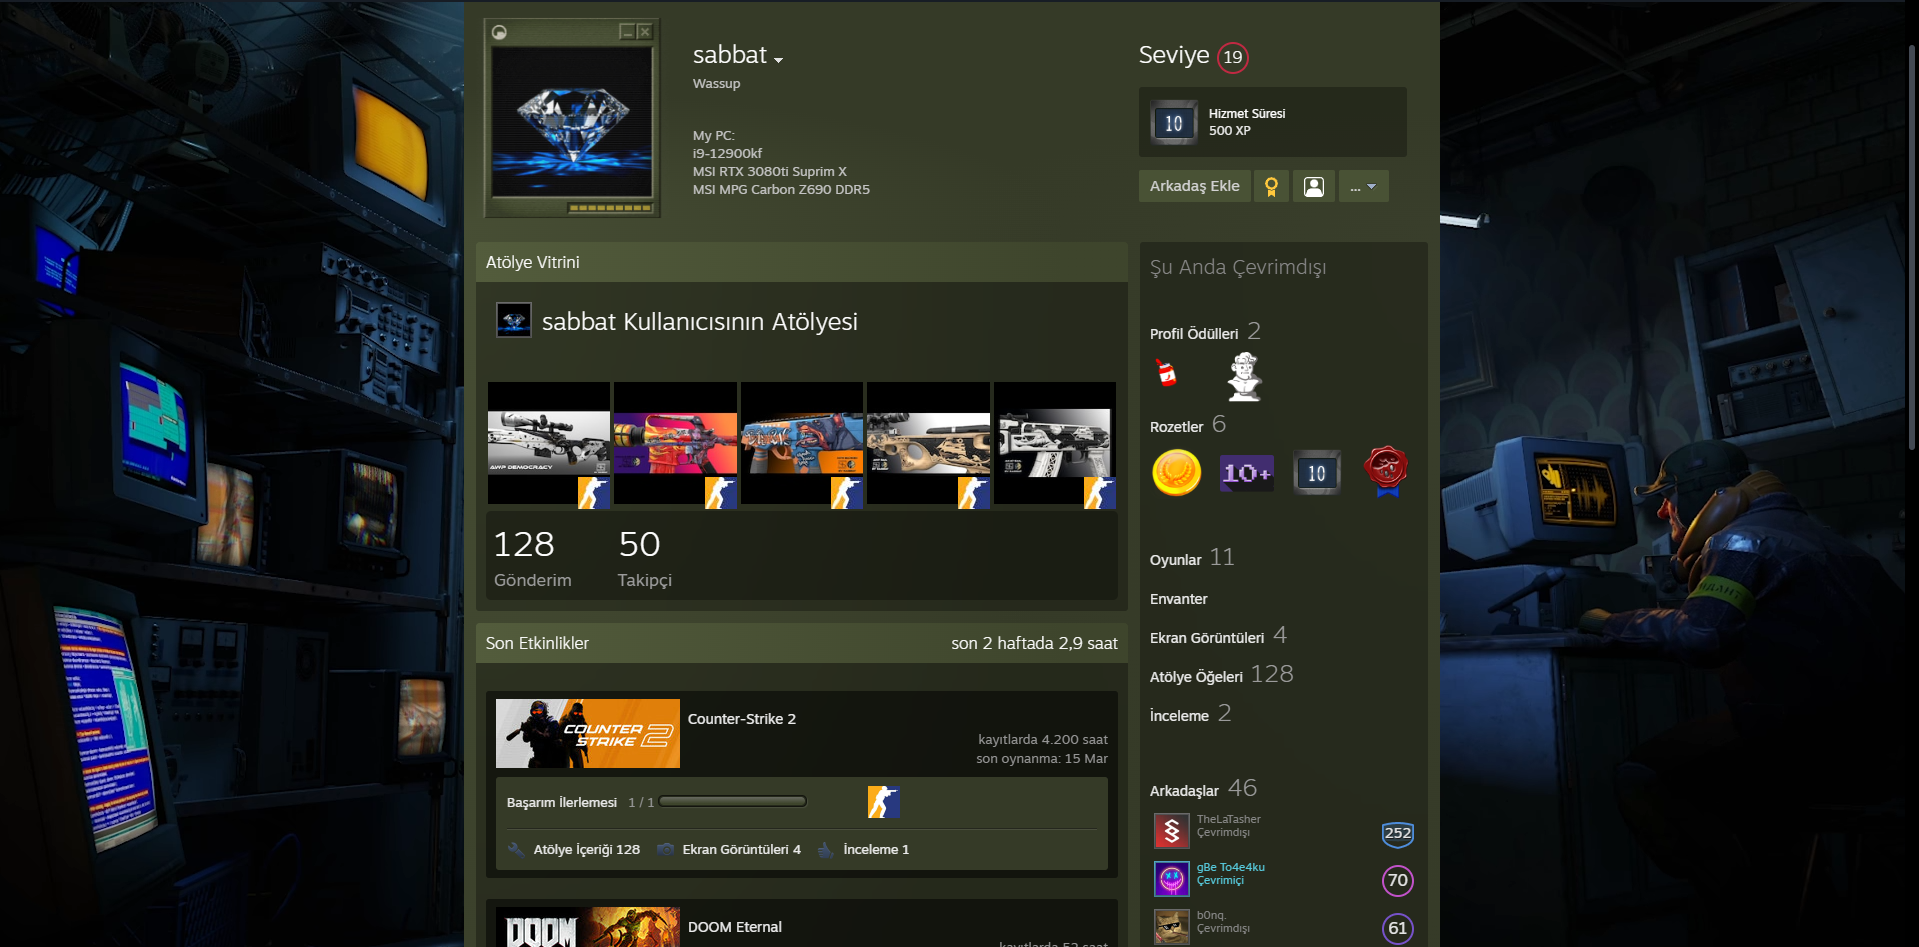Open the three-dot more options dropdown
This screenshot has height=947, width=1919.
point(1364,186)
